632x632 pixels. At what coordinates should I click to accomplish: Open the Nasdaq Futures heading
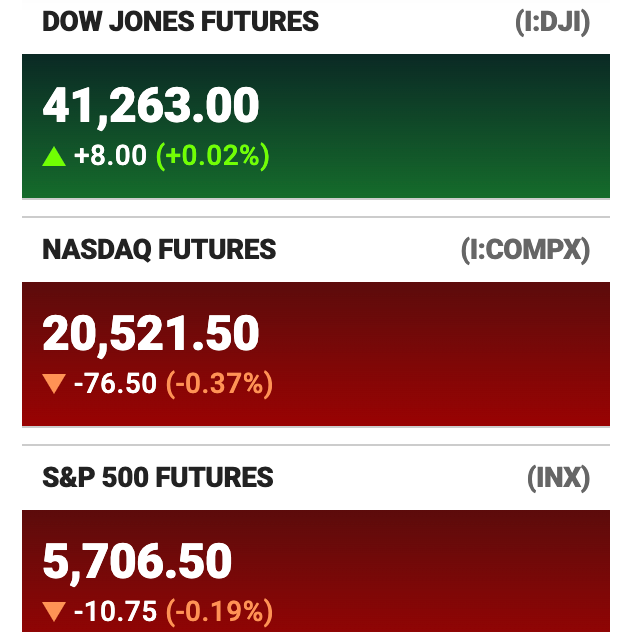(x=159, y=249)
